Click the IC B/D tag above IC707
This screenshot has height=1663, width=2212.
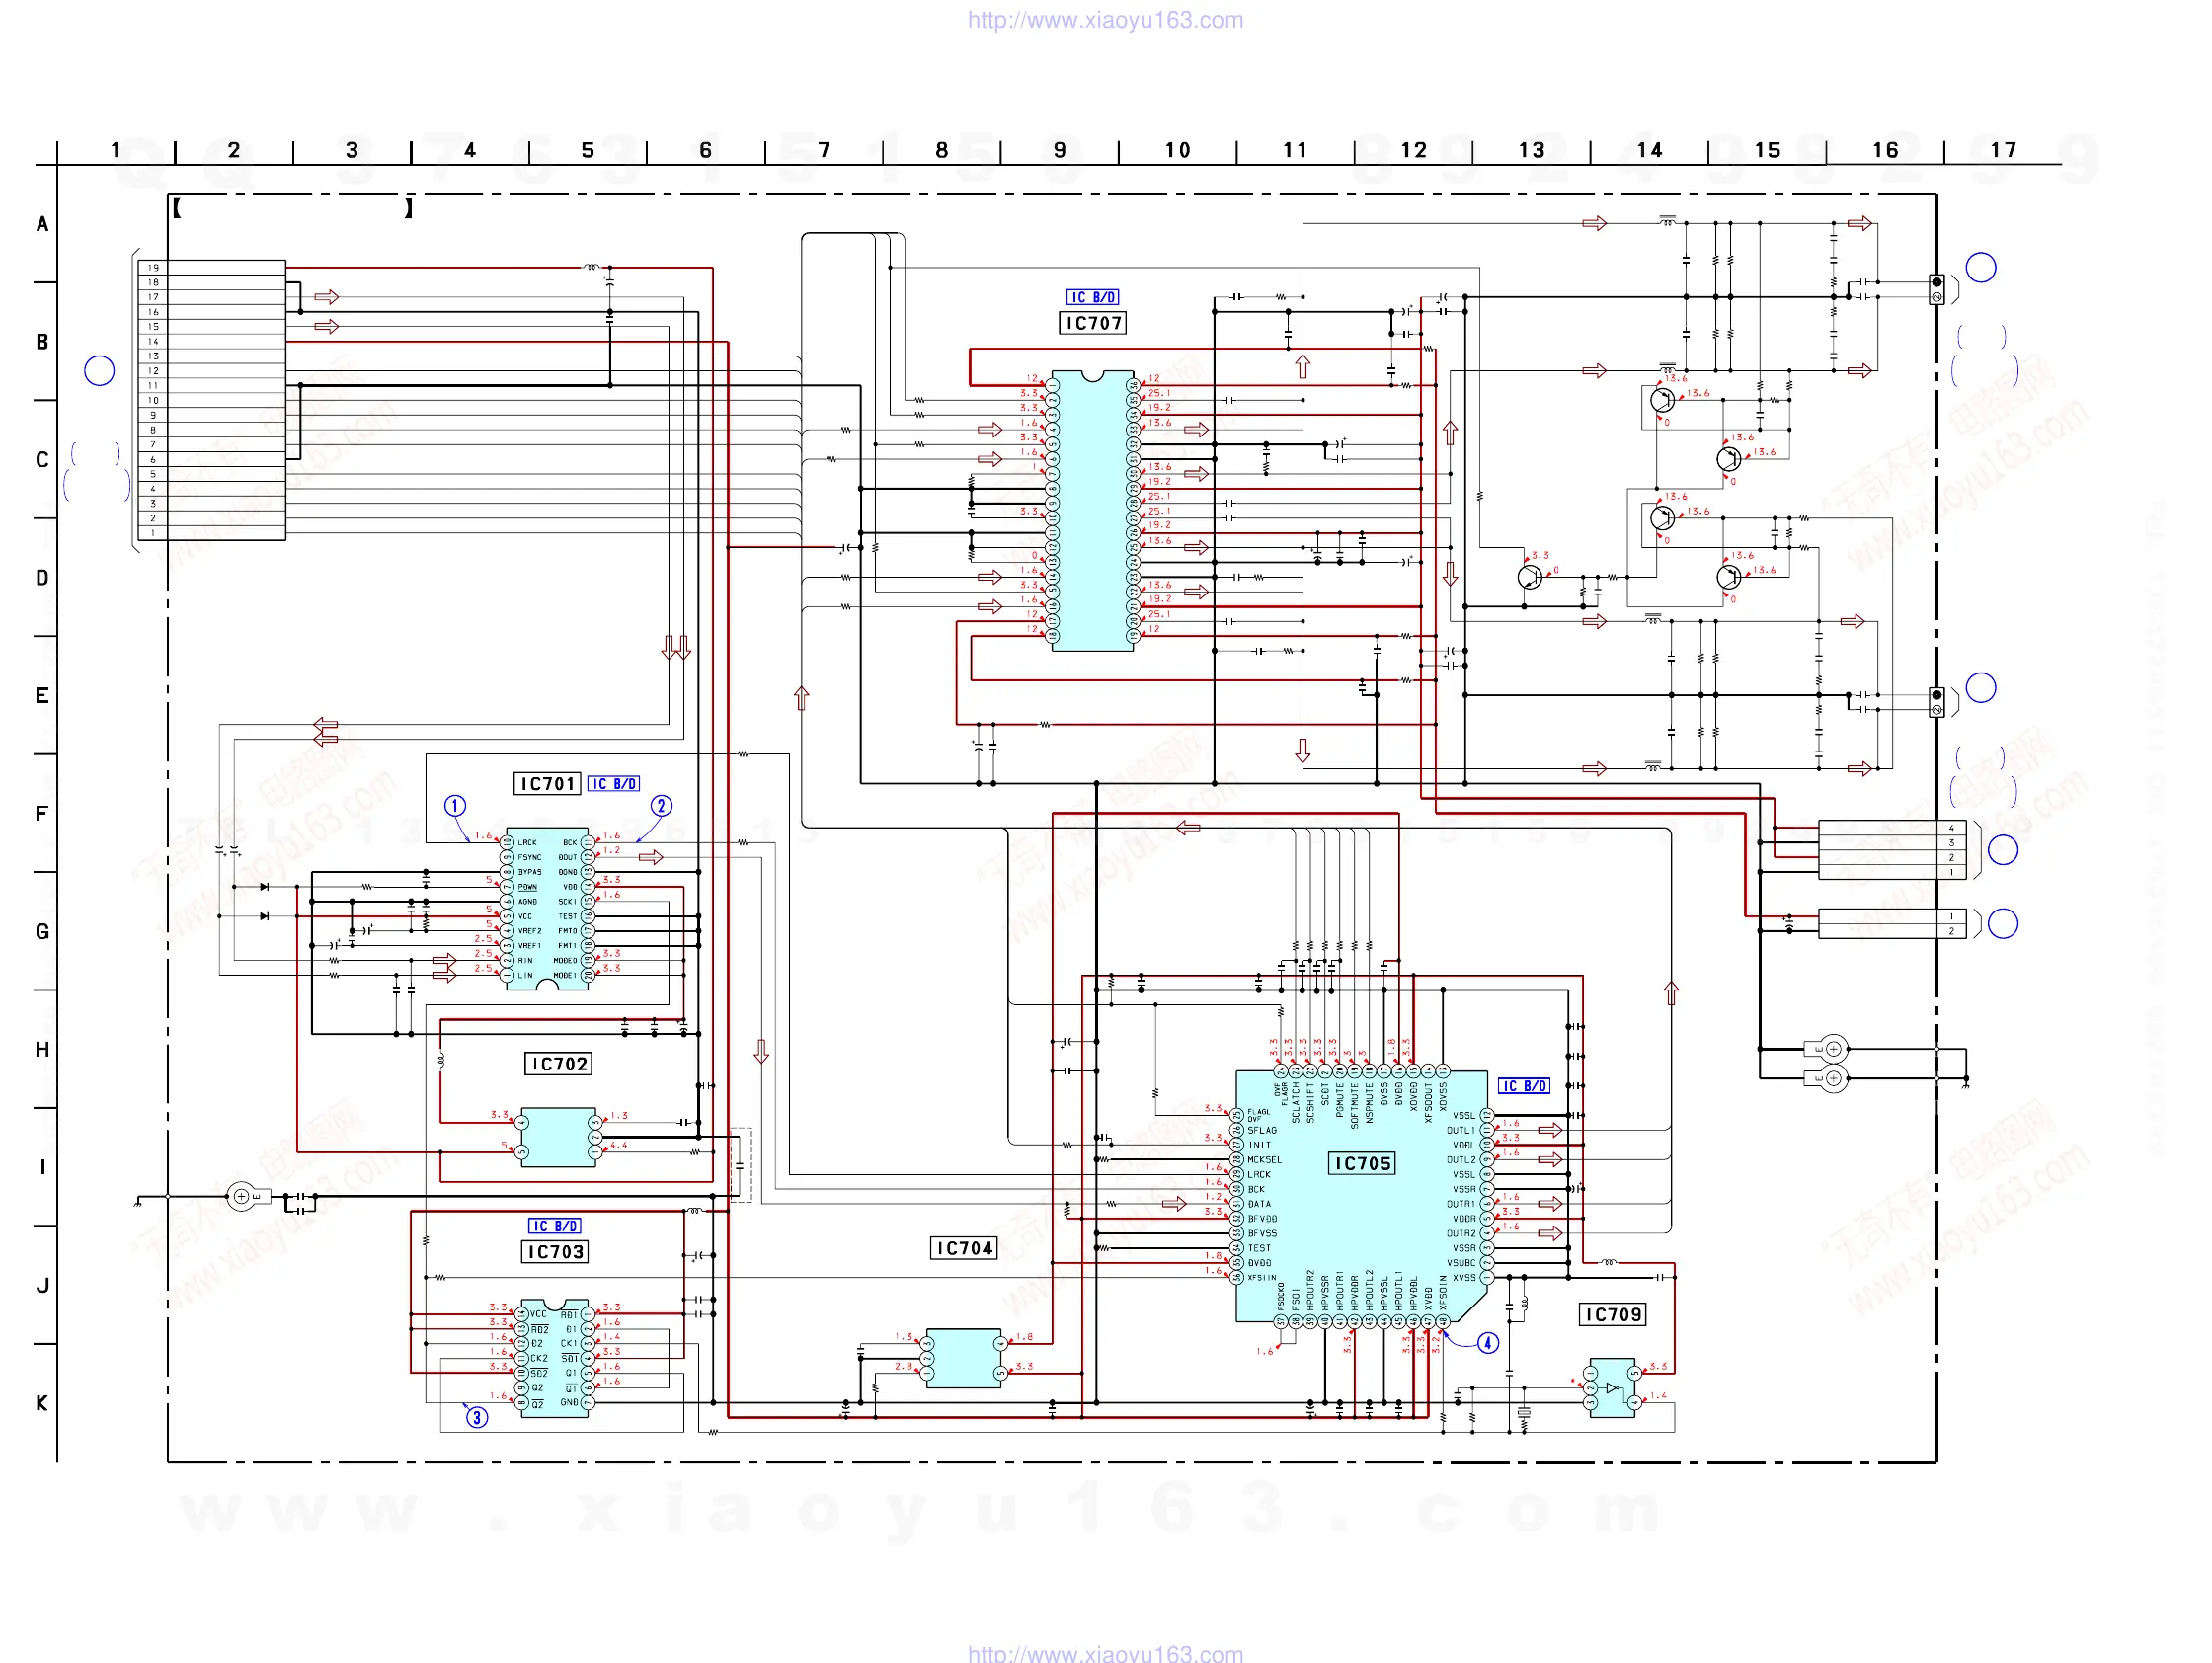(1092, 297)
